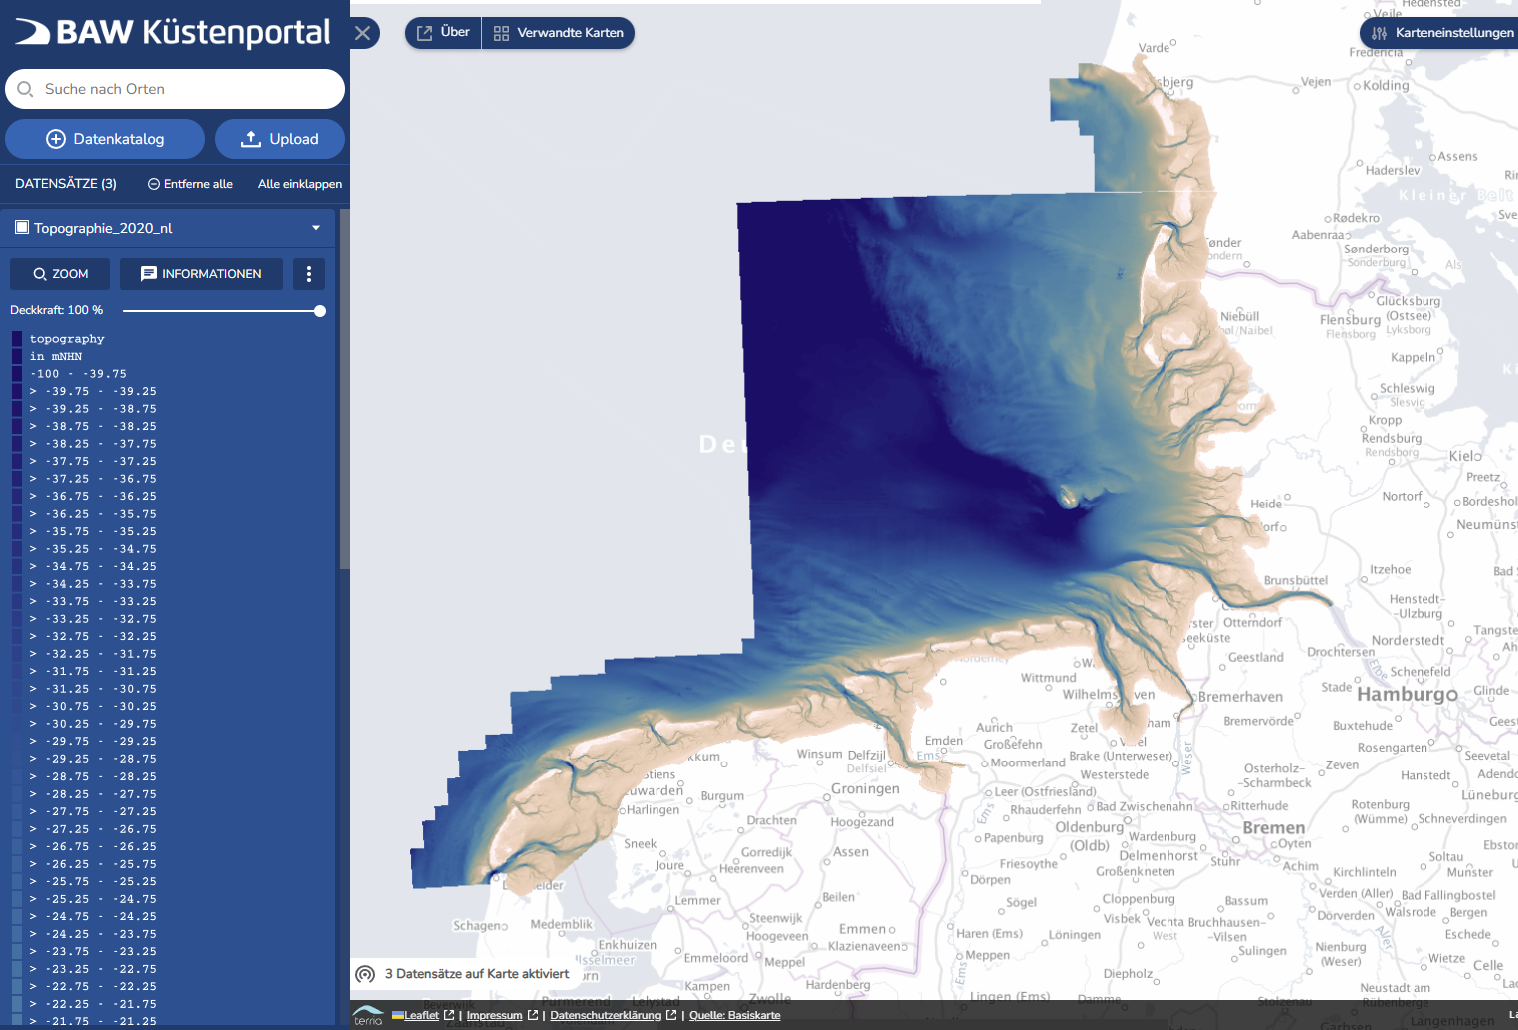Open Karteneinstellungen map settings
1518x1030 pixels.
tap(1442, 33)
